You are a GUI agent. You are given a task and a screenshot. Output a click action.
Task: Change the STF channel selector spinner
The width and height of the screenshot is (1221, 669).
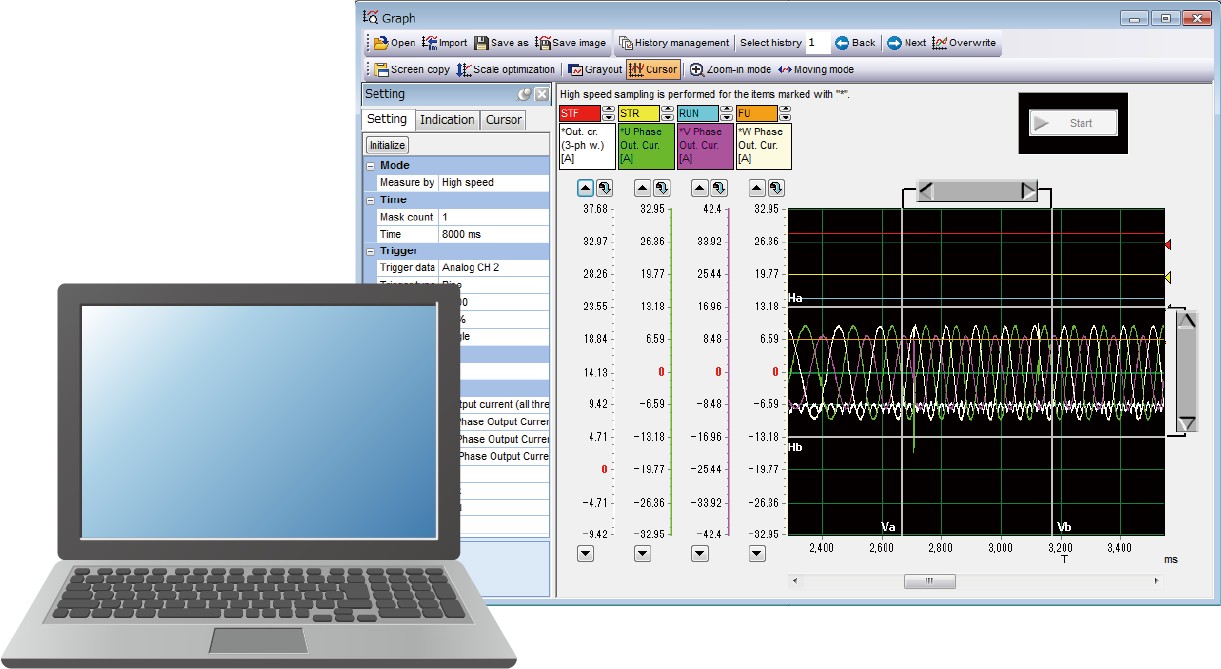[608, 114]
